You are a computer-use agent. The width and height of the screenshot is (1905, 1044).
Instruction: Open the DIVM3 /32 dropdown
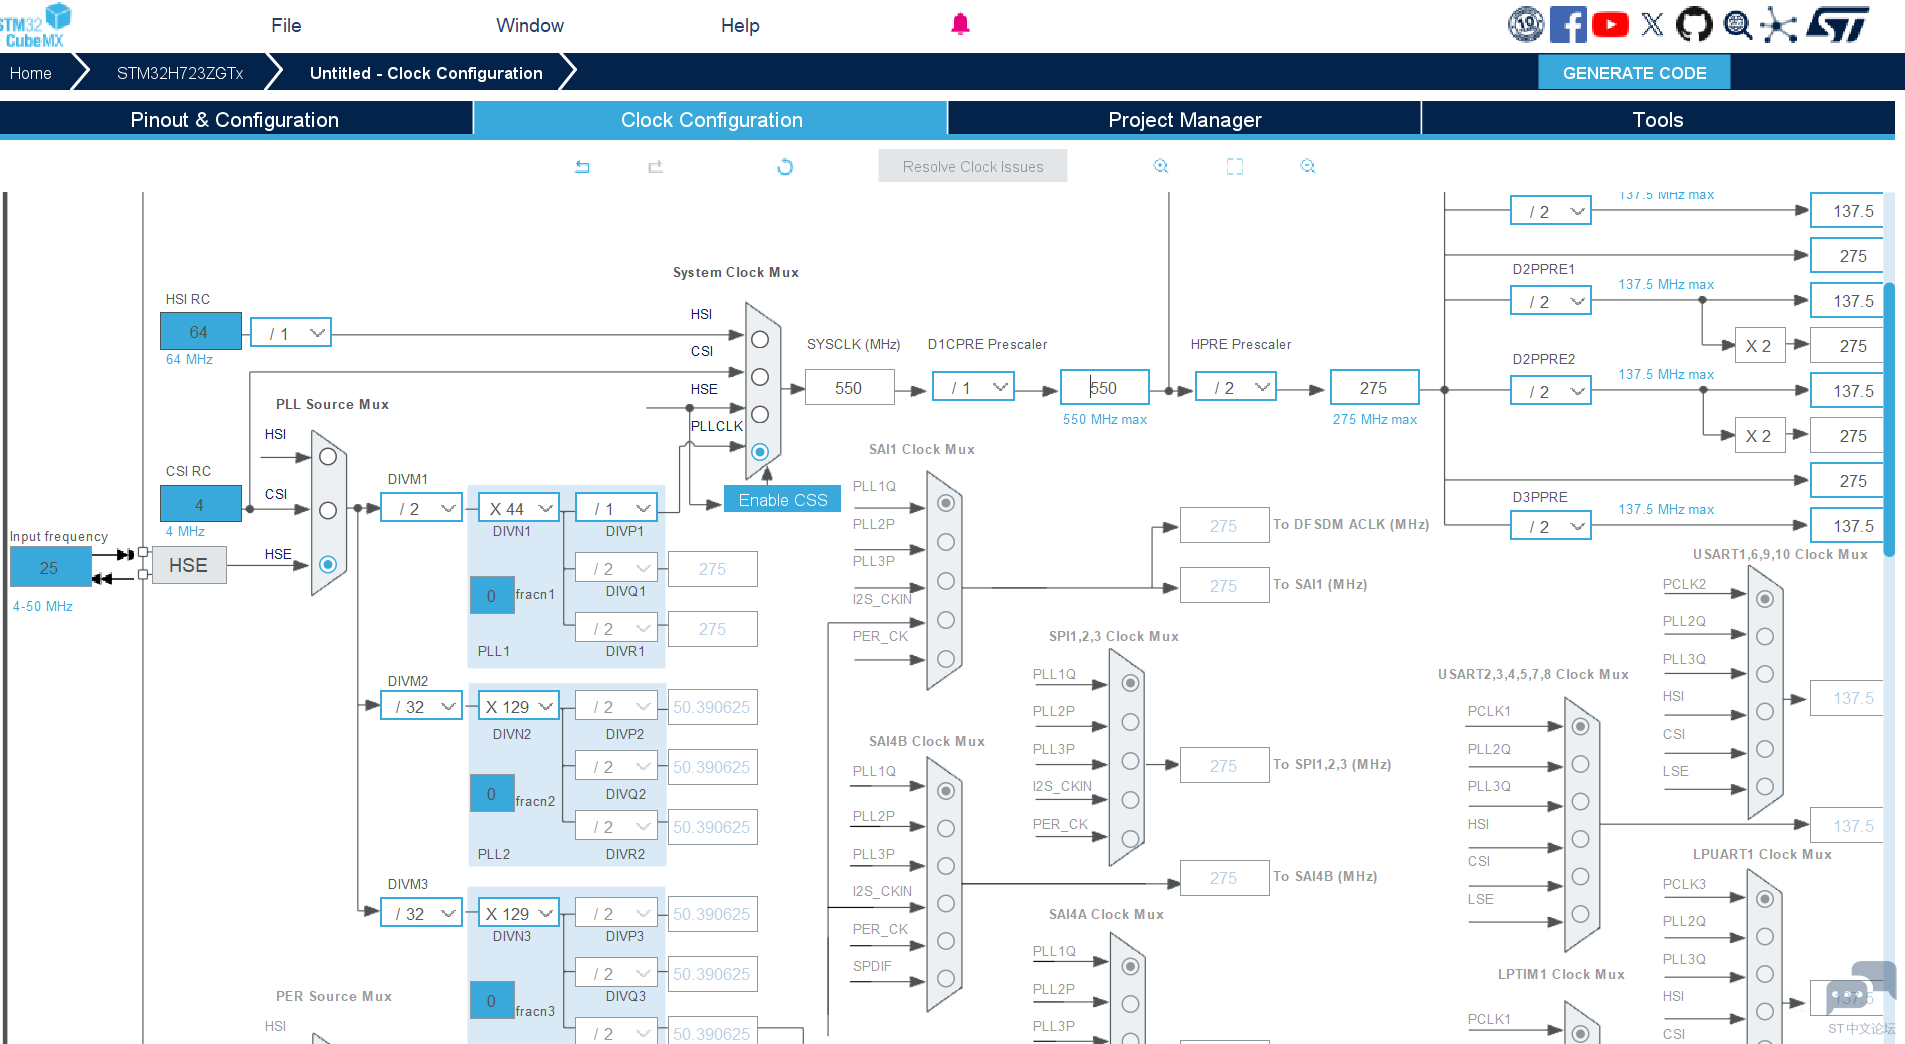(421, 914)
